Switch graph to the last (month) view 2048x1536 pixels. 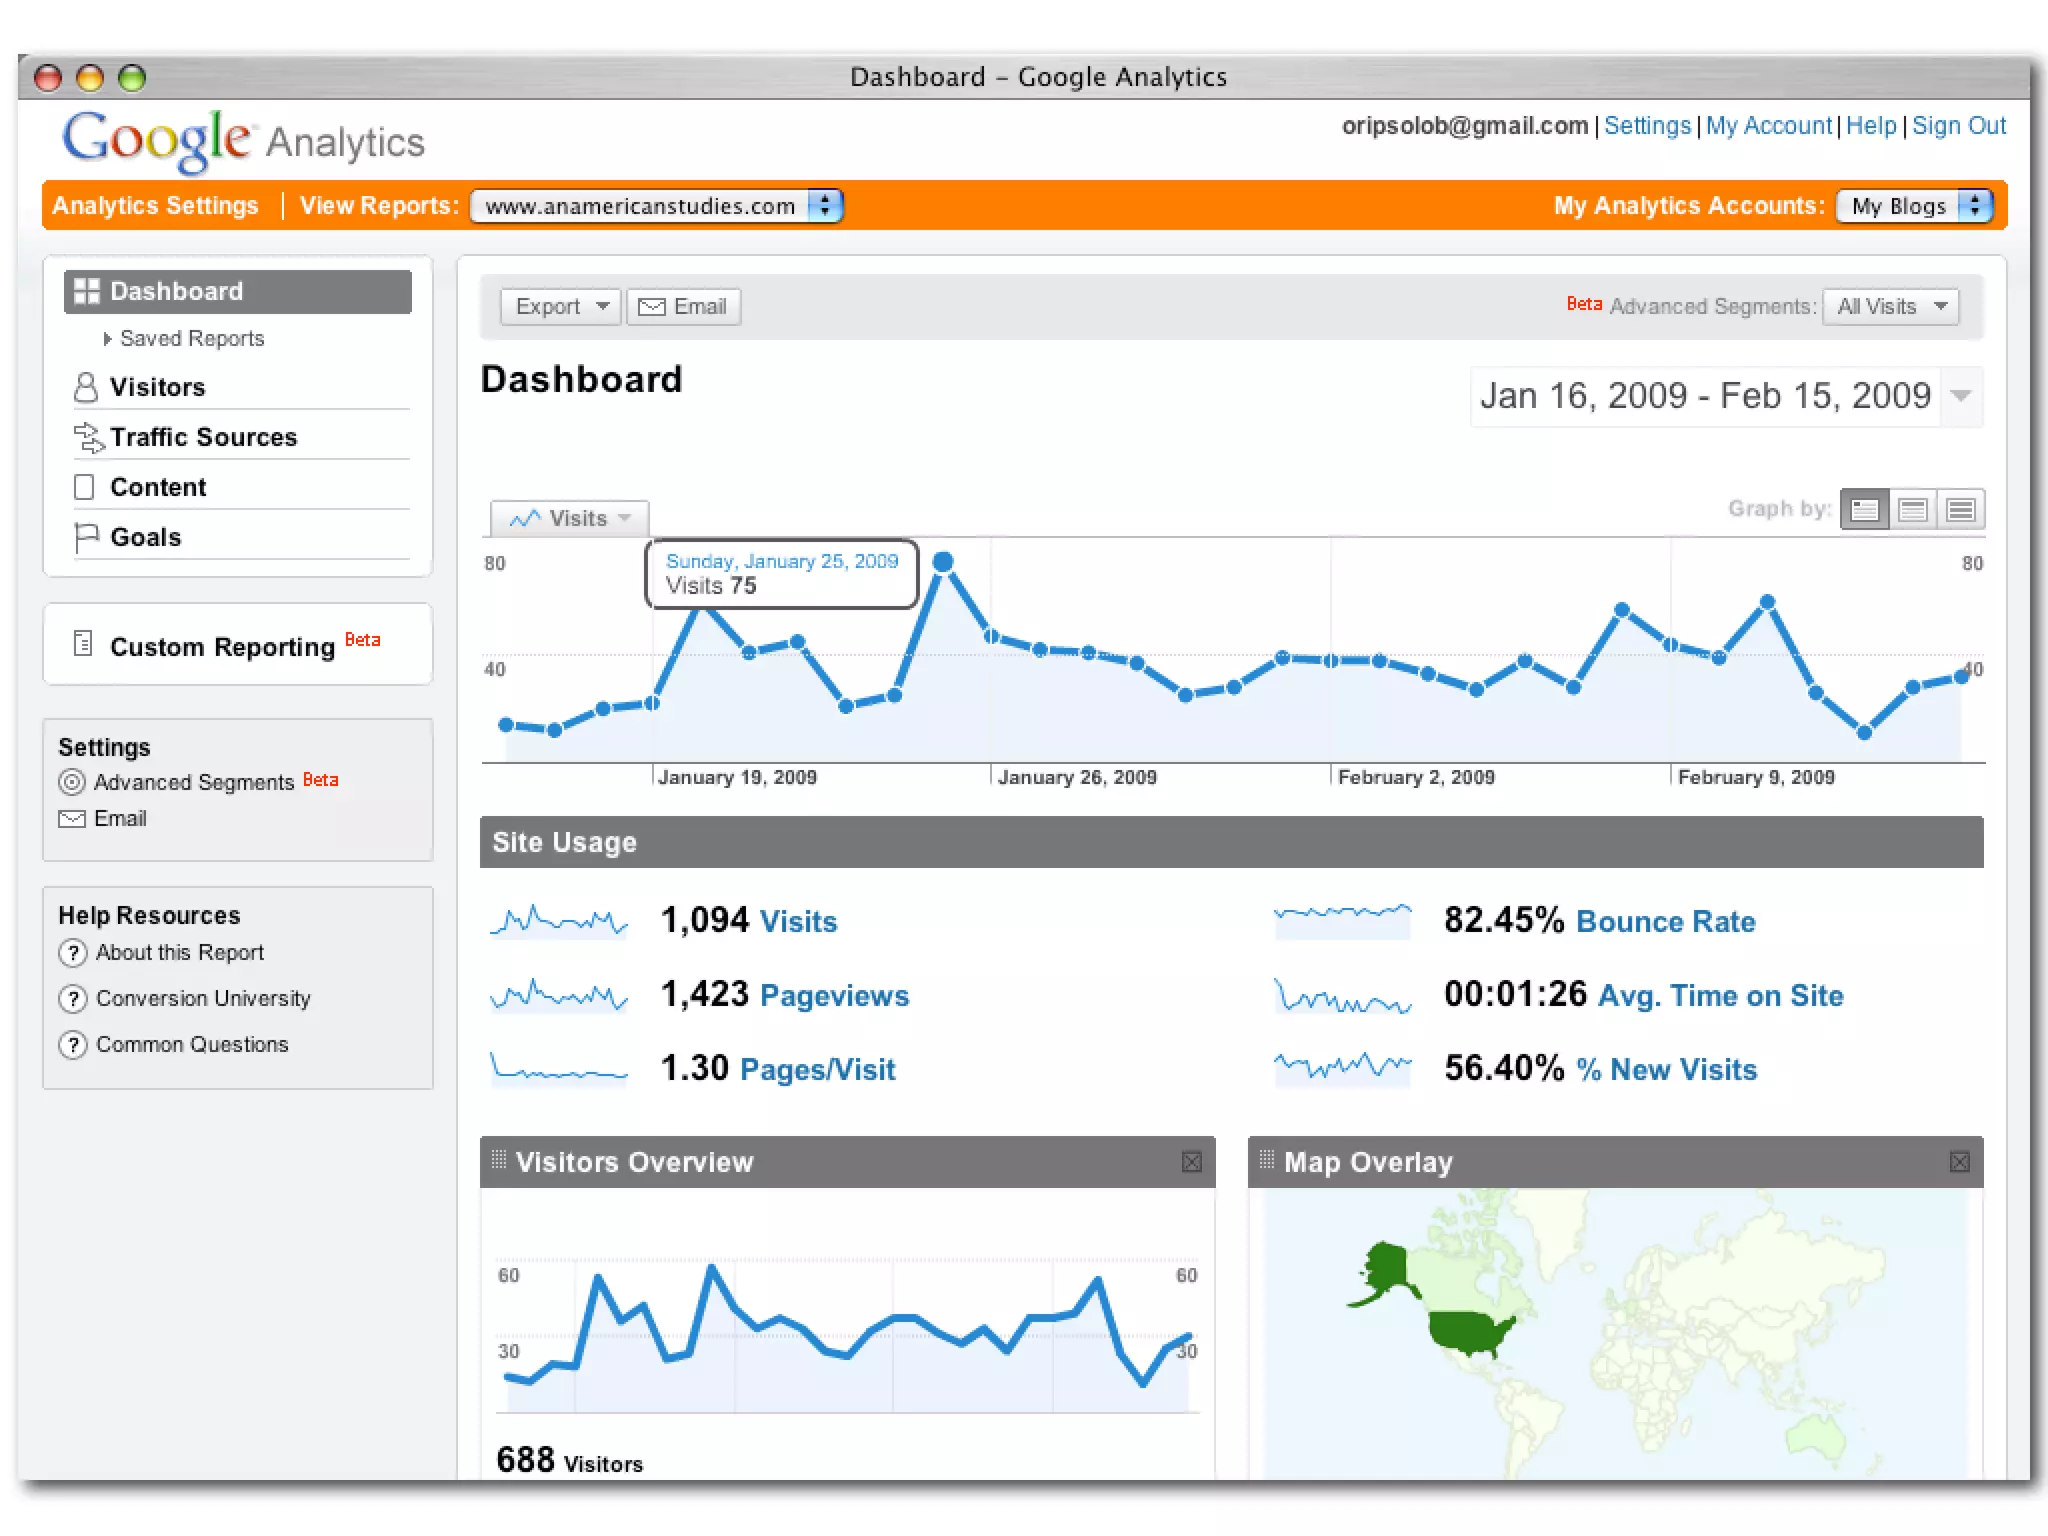point(1960,510)
